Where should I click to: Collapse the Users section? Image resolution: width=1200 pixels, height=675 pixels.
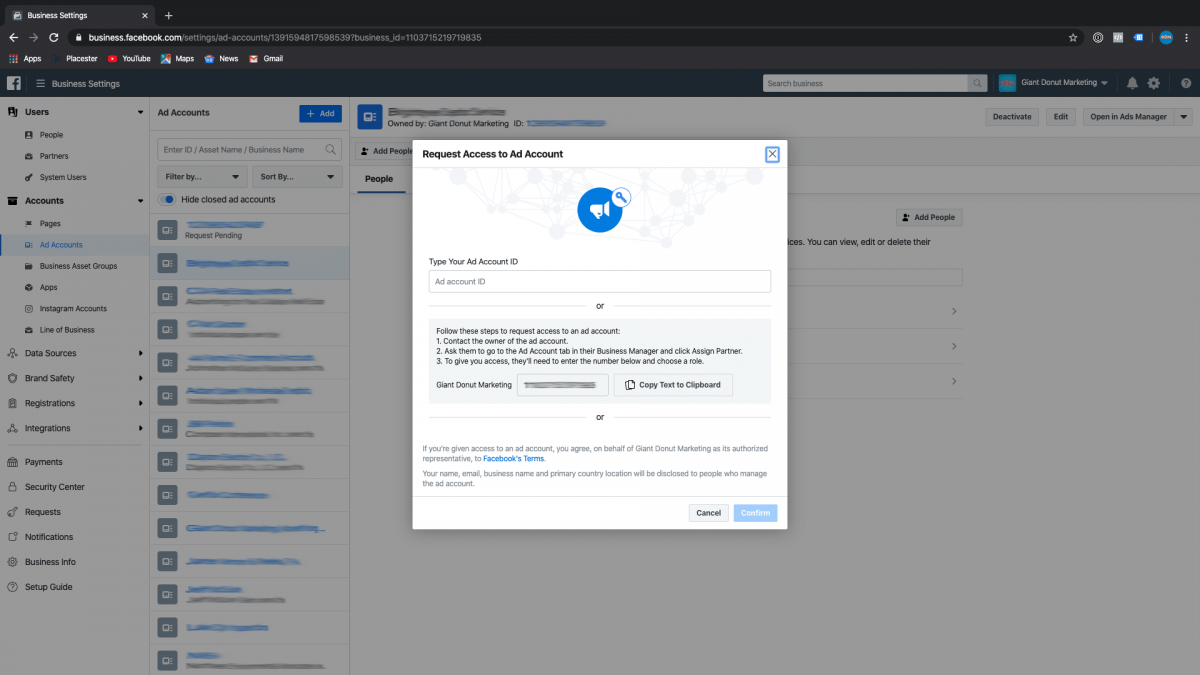pos(140,112)
